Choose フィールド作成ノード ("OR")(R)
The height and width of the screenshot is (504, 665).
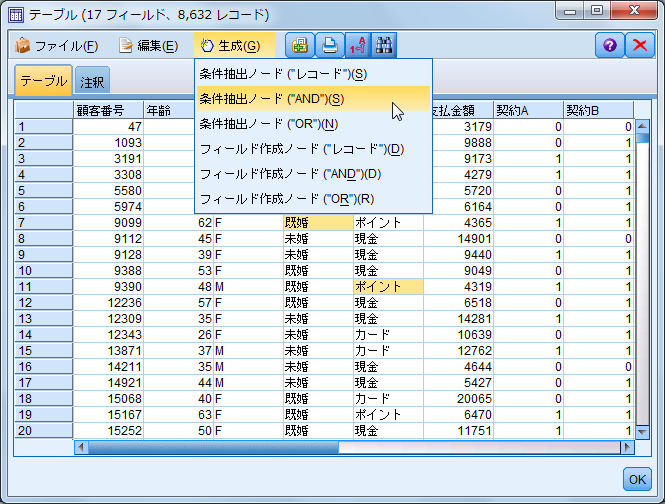point(313,199)
